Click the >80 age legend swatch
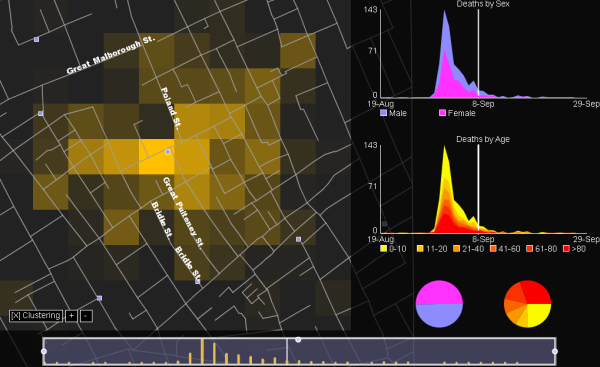600x367 pixels. click(x=566, y=248)
